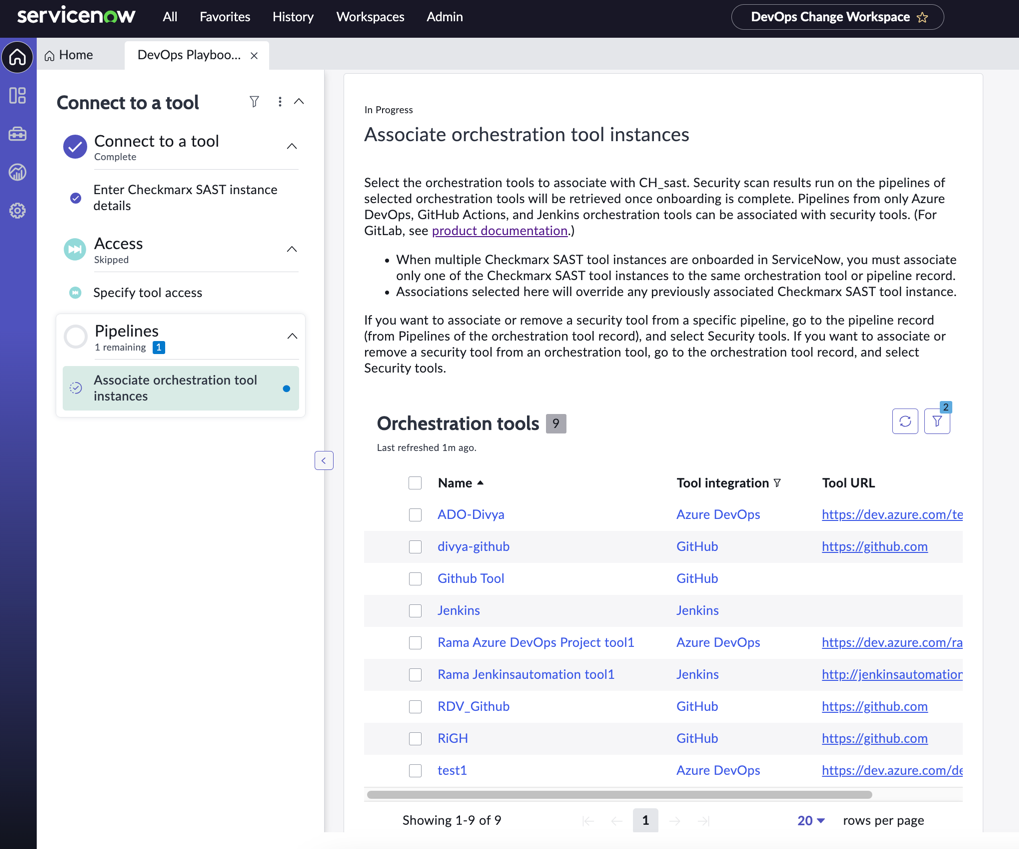
Task: Open the Admin menu
Action: pyautogui.click(x=445, y=17)
